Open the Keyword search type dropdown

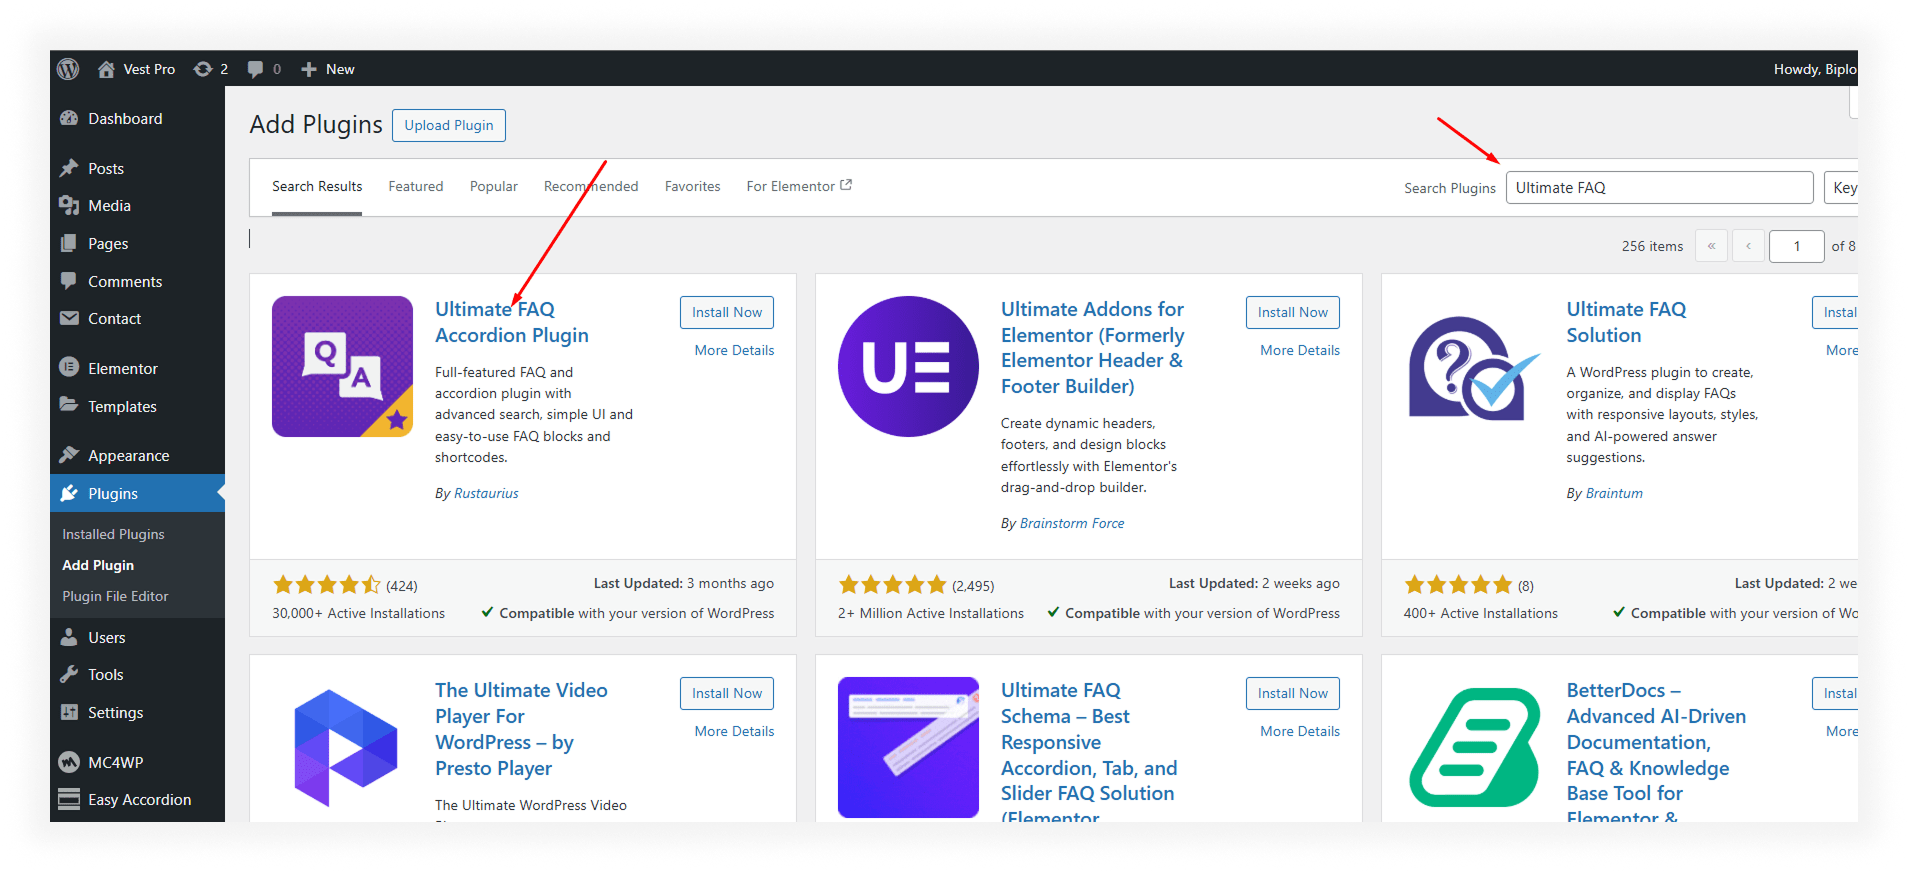pyautogui.click(x=1841, y=188)
